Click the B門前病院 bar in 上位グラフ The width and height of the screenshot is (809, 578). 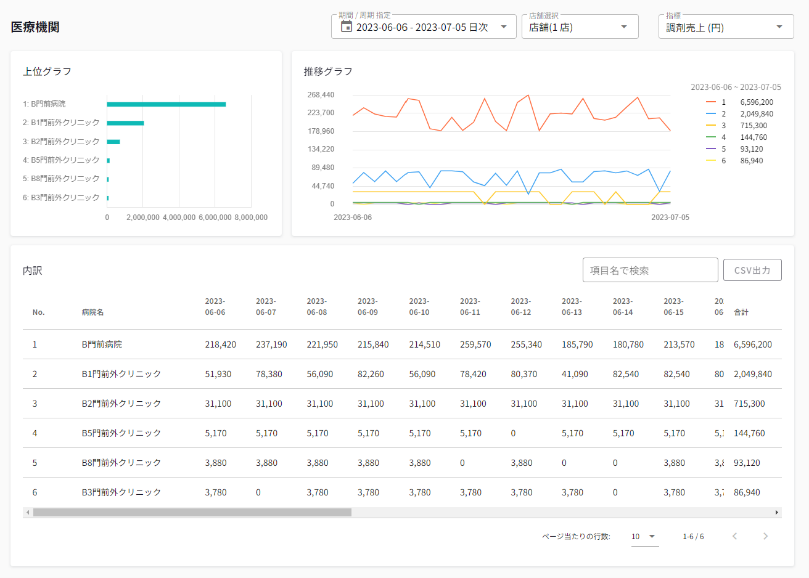point(166,104)
